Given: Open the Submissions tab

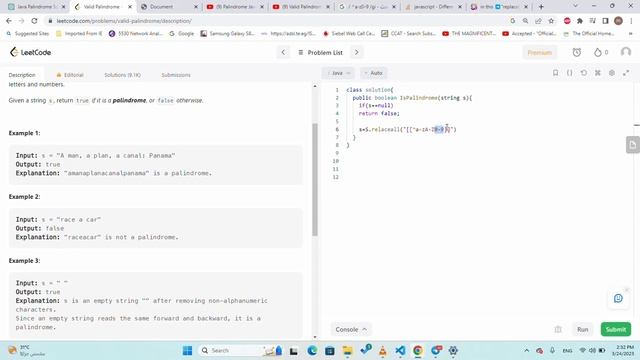Looking at the screenshot, I should click(x=176, y=75).
